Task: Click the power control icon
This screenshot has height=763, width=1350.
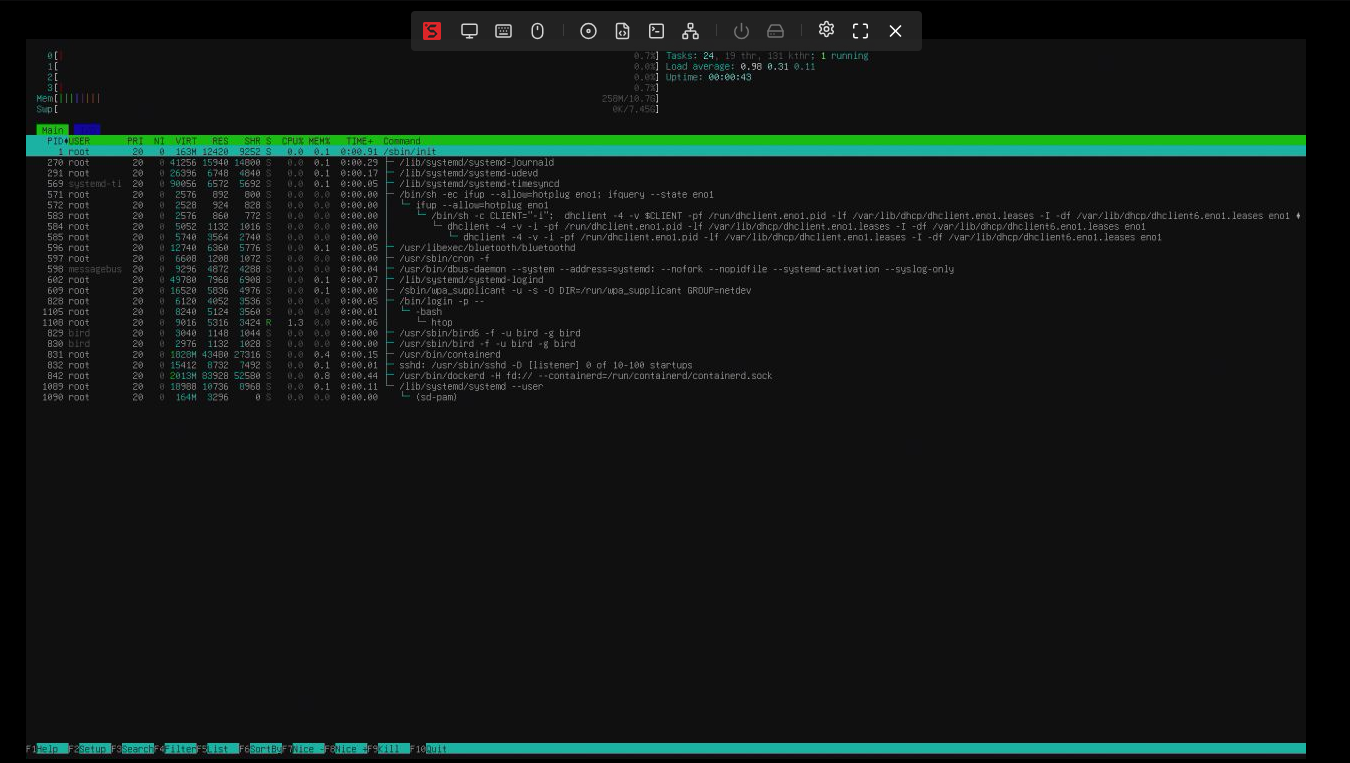Action: pos(741,31)
